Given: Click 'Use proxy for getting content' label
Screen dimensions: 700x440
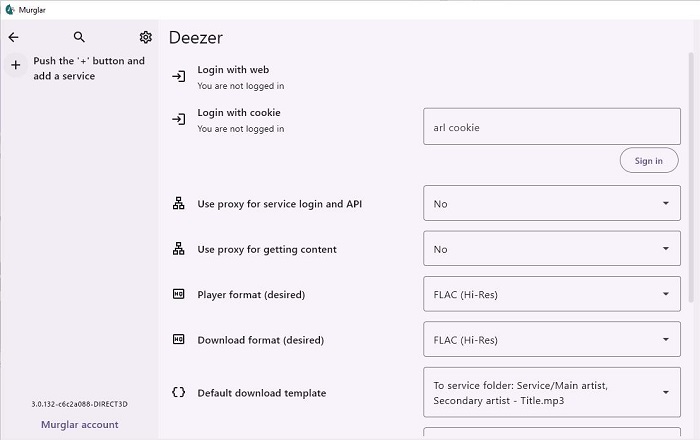Looking at the screenshot, I should pos(267,249).
